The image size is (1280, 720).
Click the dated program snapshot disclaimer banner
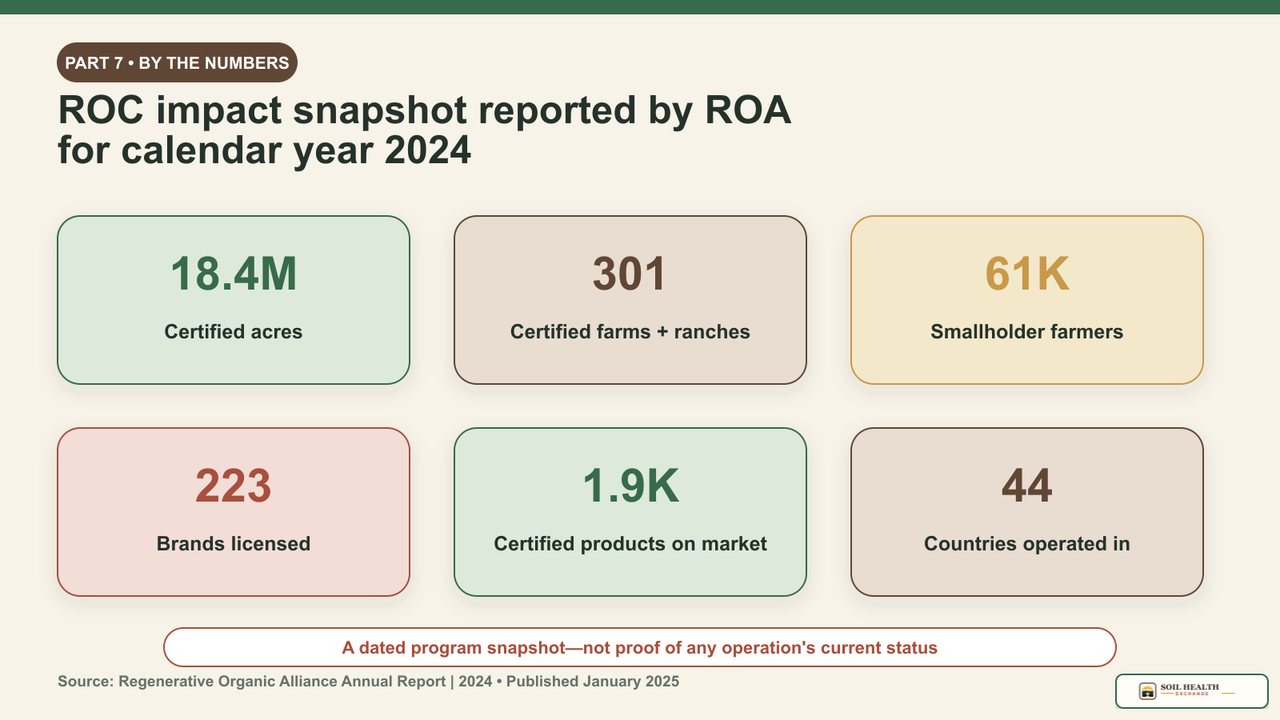(x=640, y=647)
